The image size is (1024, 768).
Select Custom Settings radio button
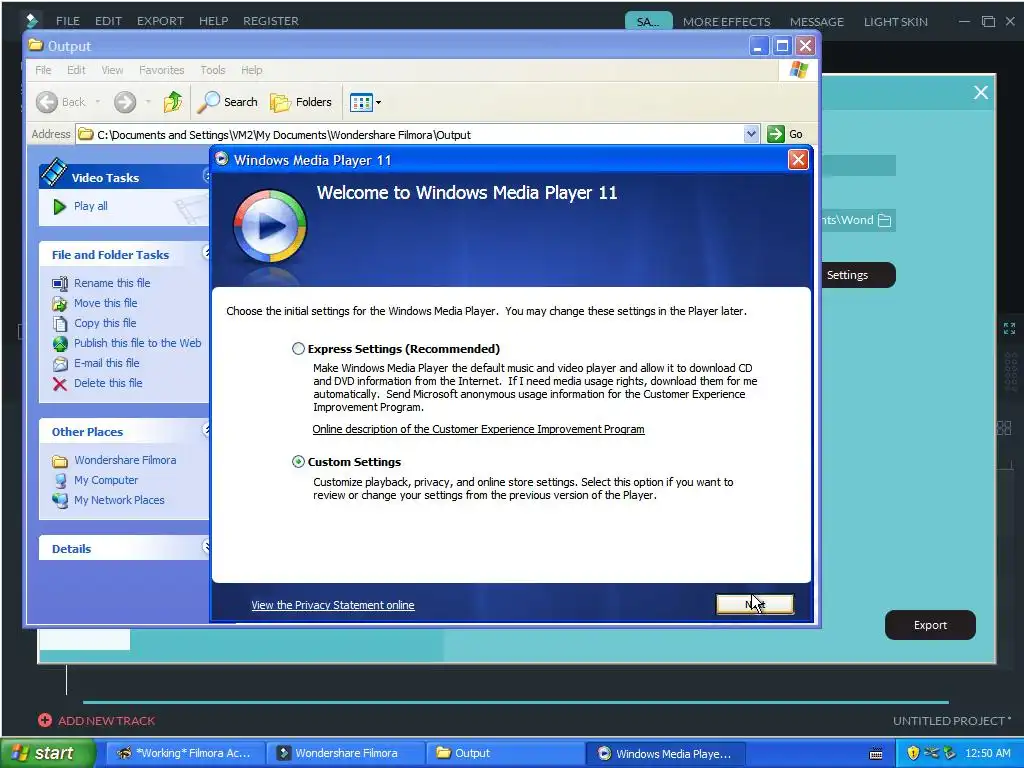click(x=298, y=462)
